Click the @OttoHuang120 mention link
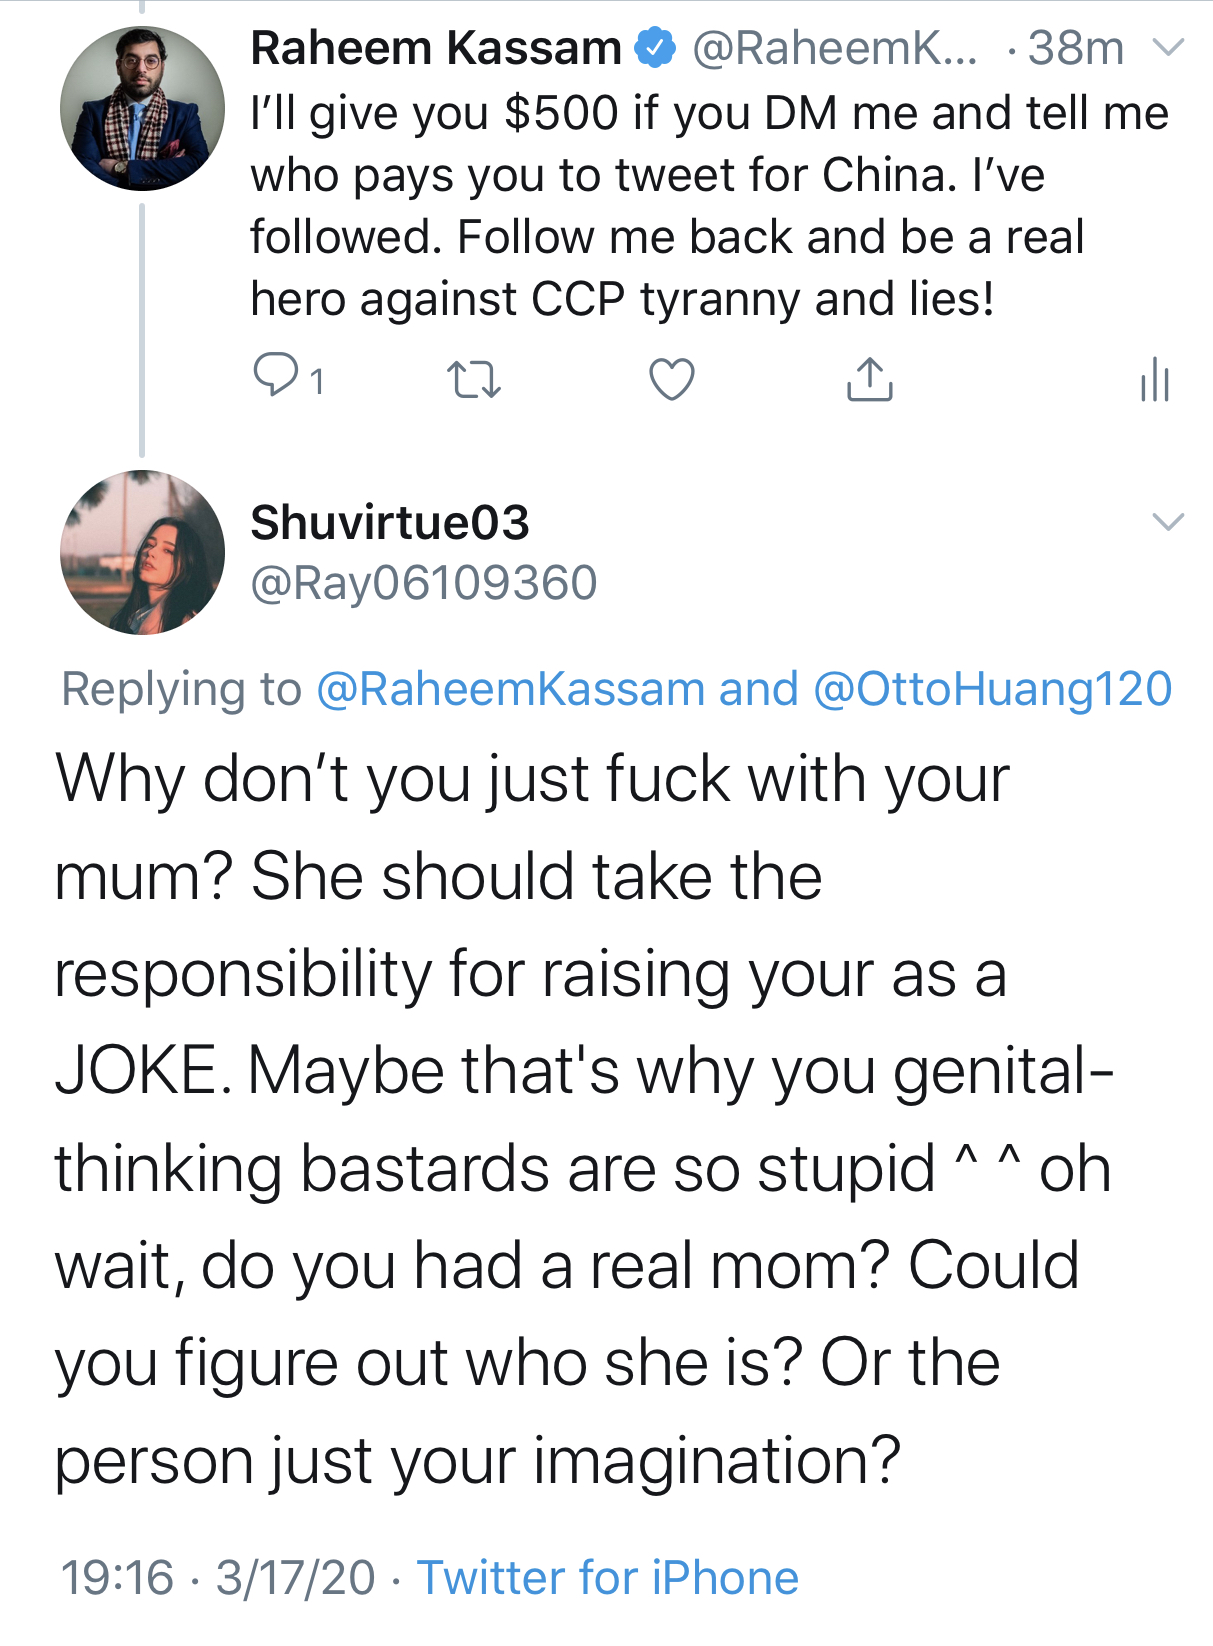 click(x=992, y=689)
